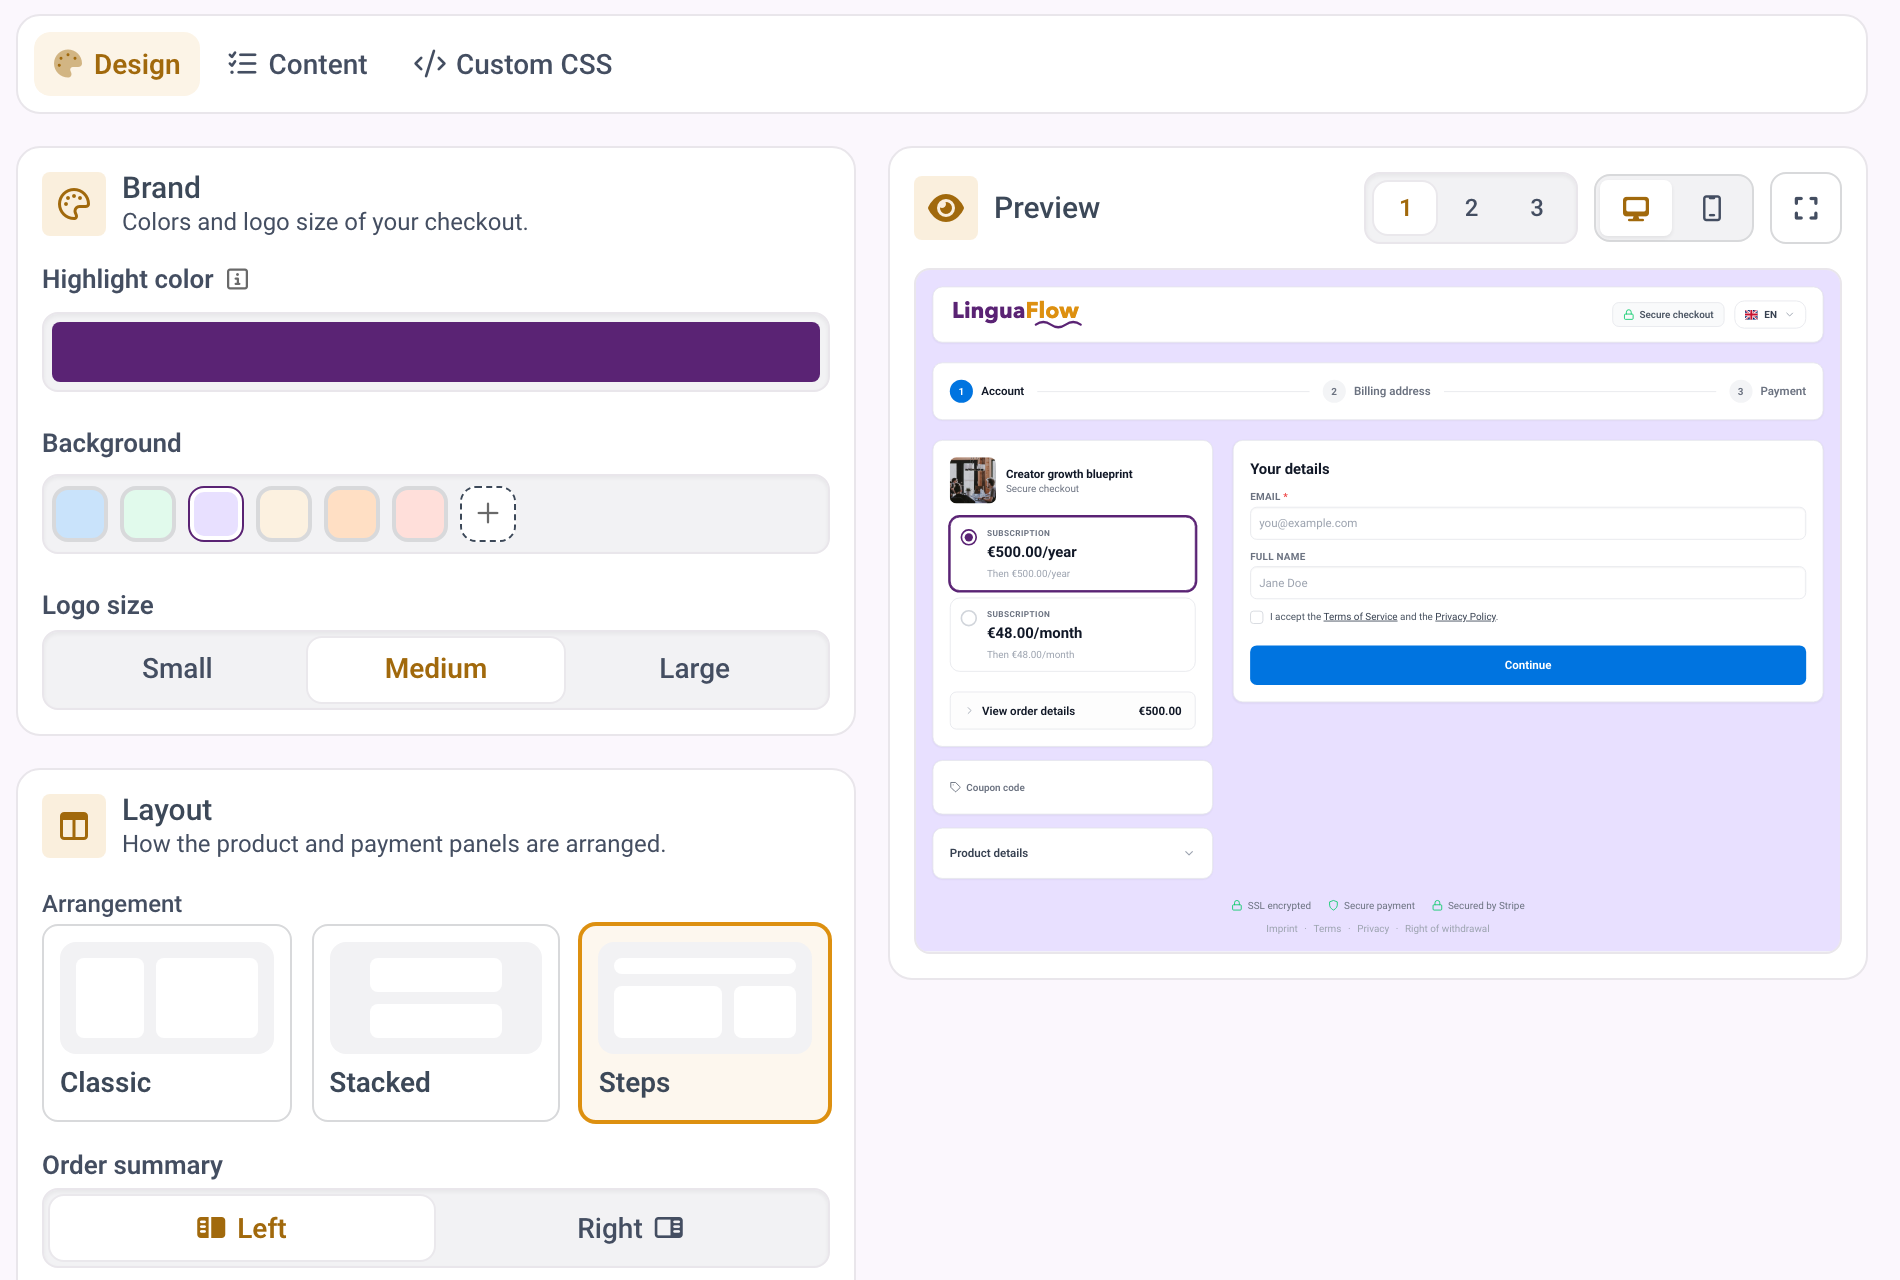The height and width of the screenshot is (1280, 1900).
Task: Open the Custom CSS tab
Action: click(x=513, y=64)
